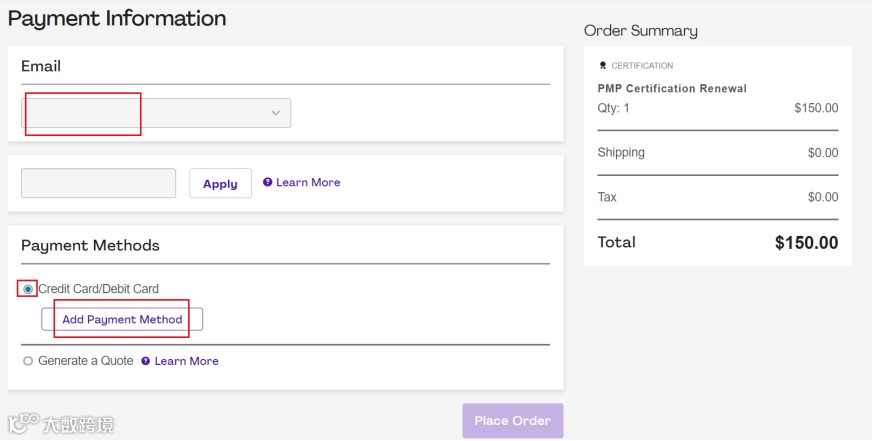Select the Generate a Quote radio button
Image resolution: width=872 pixels, height=441 pixels.
click(x=28, y=361)
